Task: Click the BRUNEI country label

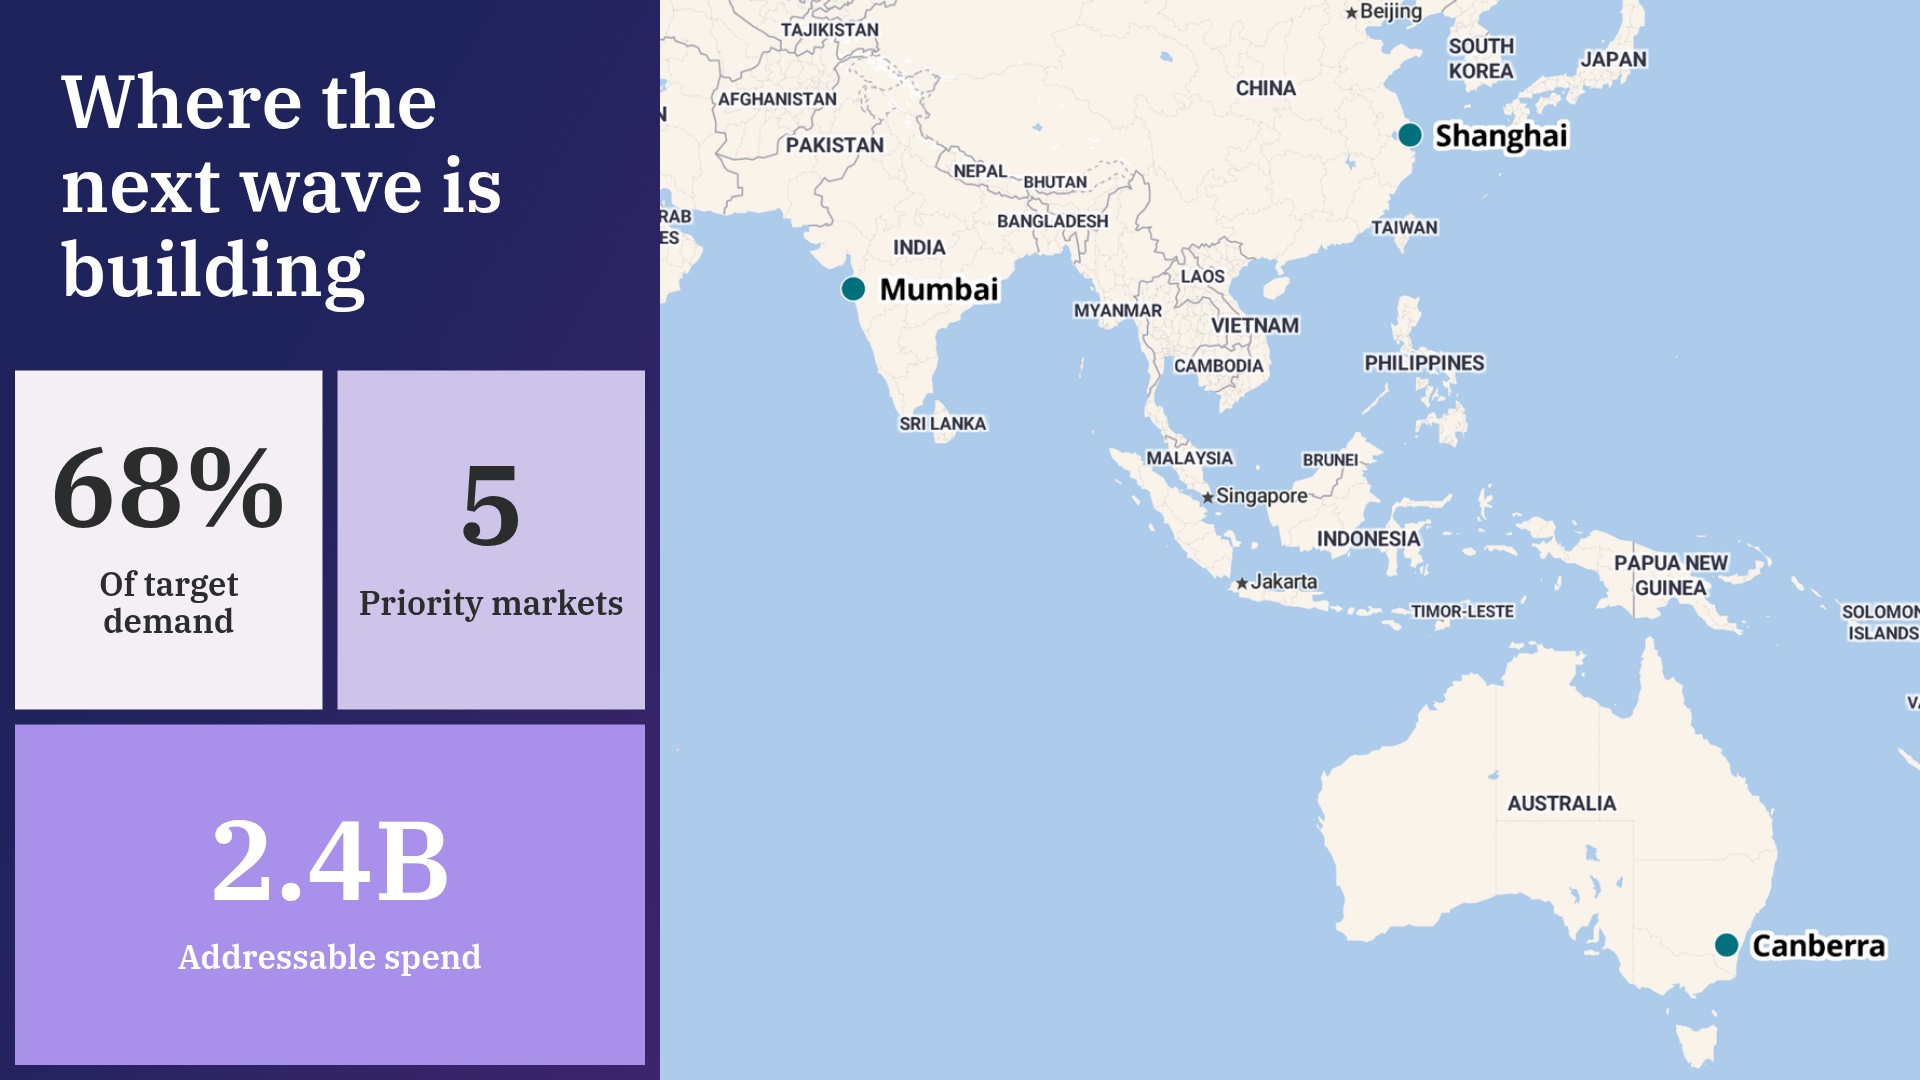Action: [1330, 460]
